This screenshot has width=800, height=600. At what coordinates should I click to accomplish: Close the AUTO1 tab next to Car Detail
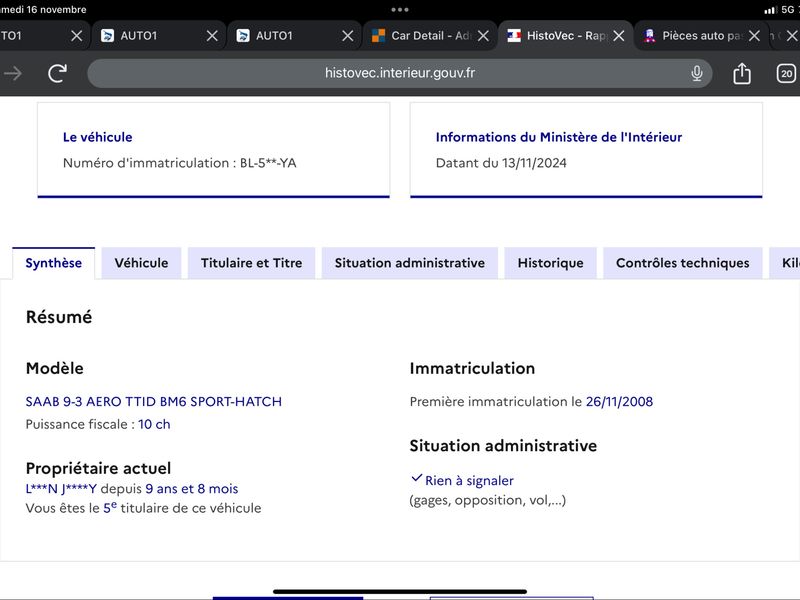[347, 36]
